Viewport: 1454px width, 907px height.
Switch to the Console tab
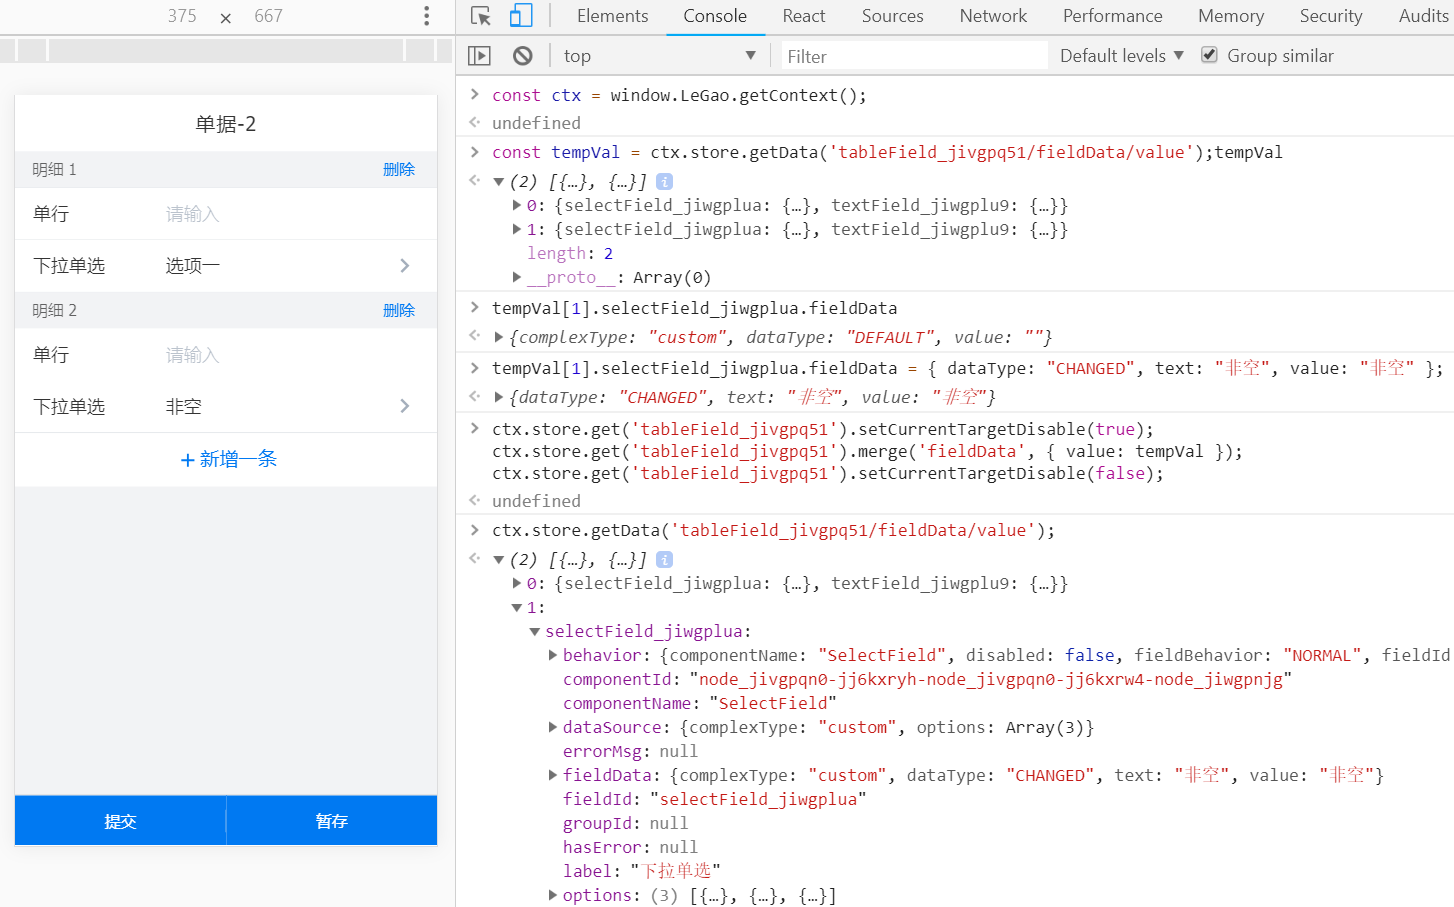coord(715,16)
